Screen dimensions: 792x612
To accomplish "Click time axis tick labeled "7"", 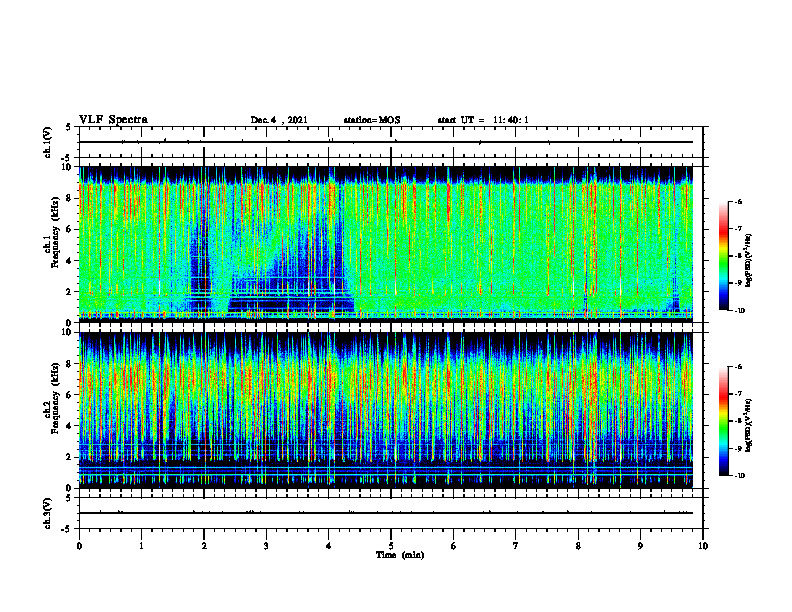I will [x=516, y=546].
